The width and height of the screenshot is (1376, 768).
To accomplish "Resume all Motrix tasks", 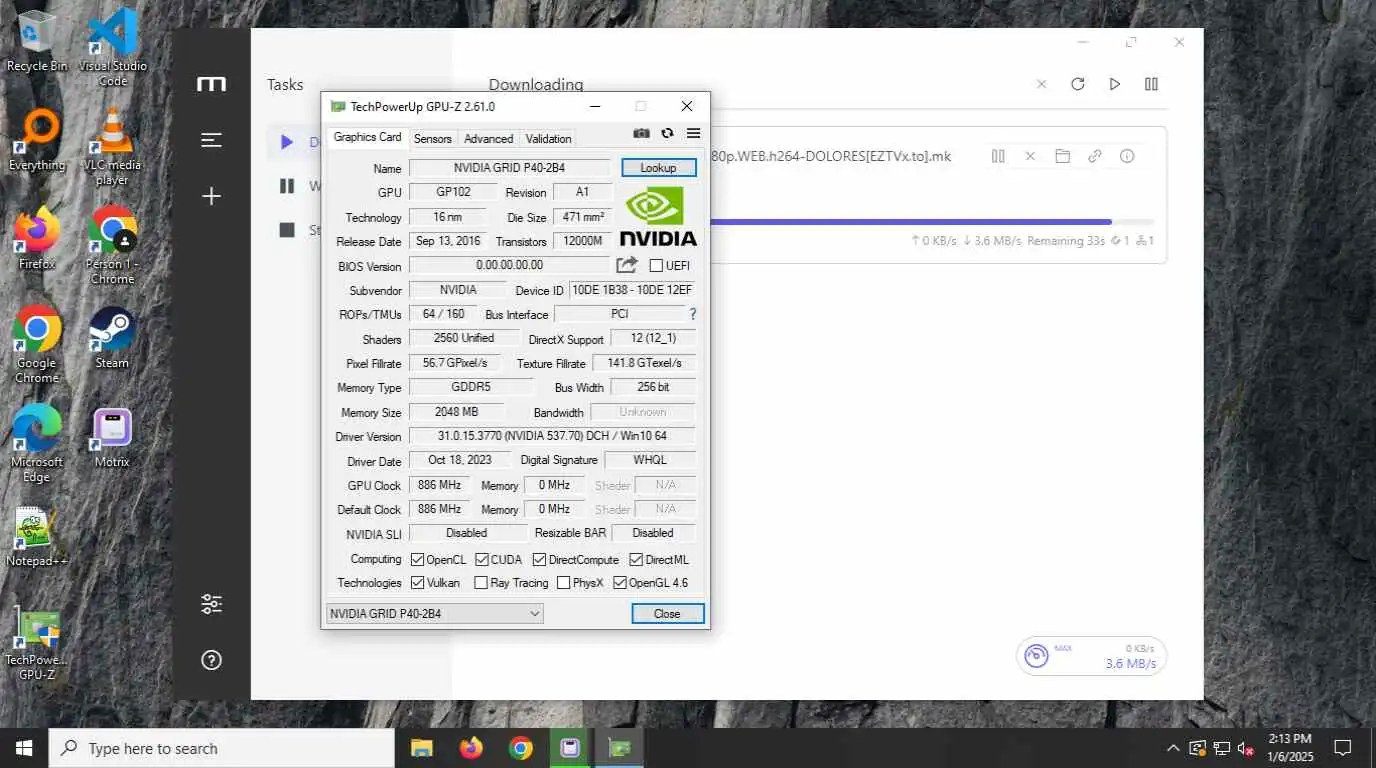I will click(x=1115, y=84).
